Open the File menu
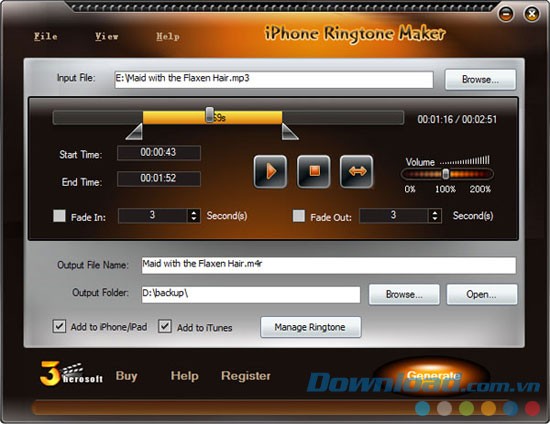This screenshot has height=424, width=550. [46, 36]
